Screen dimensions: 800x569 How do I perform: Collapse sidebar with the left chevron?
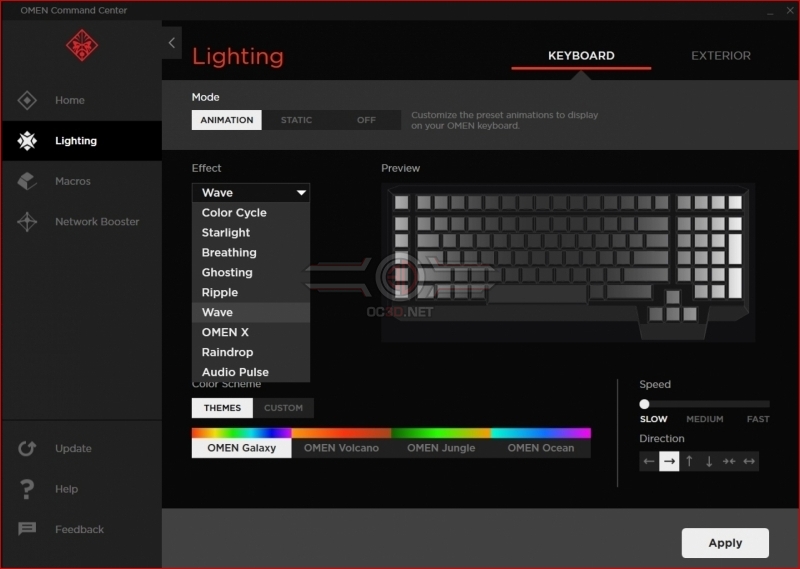(172, 43)
